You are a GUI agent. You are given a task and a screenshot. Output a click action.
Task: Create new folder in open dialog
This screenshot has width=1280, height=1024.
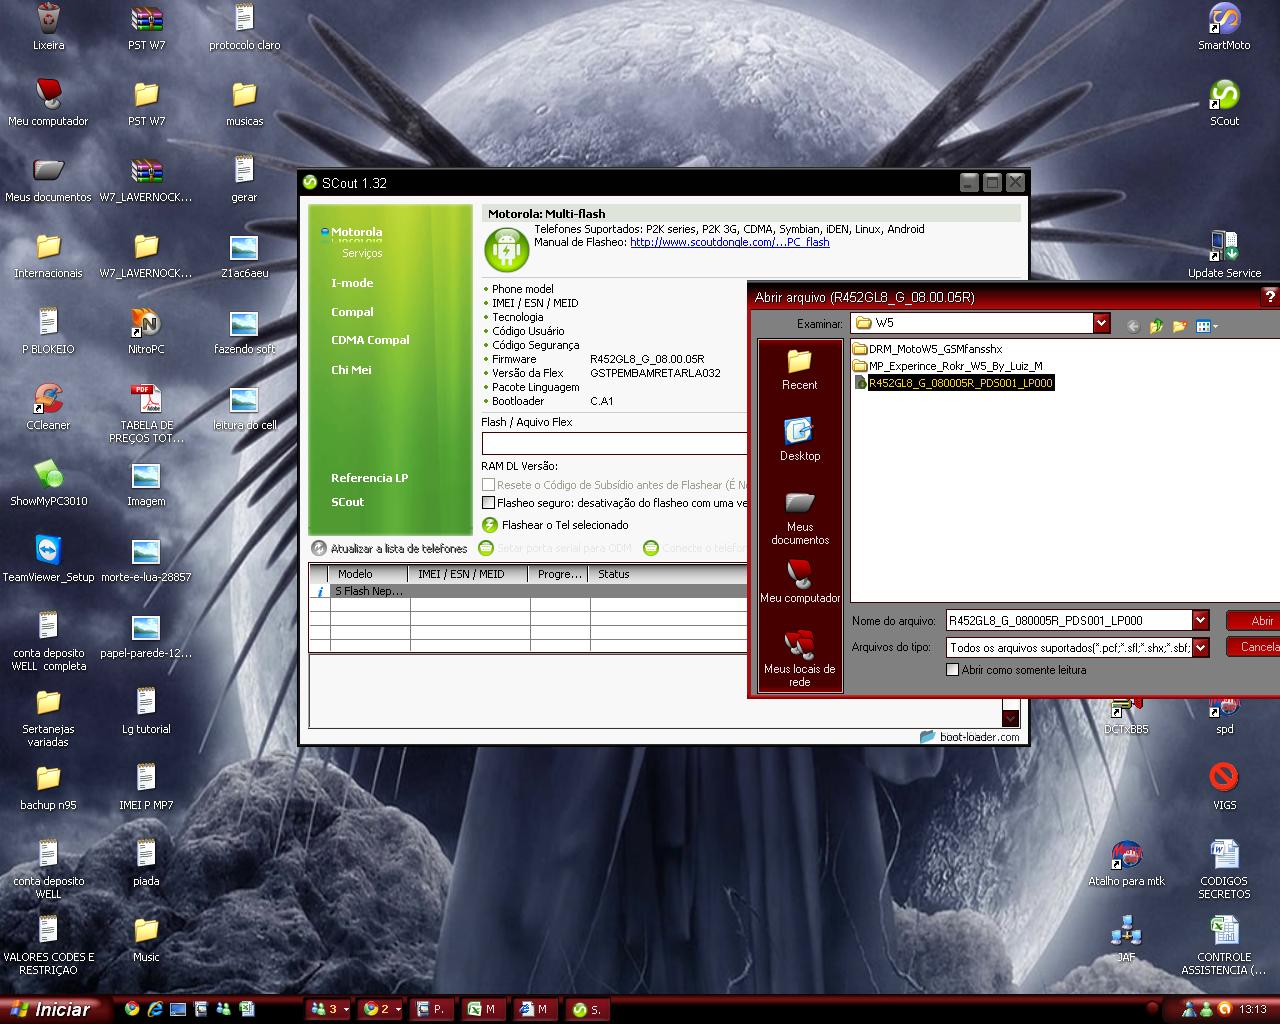pyautogui.click(x=1179, y=326)
